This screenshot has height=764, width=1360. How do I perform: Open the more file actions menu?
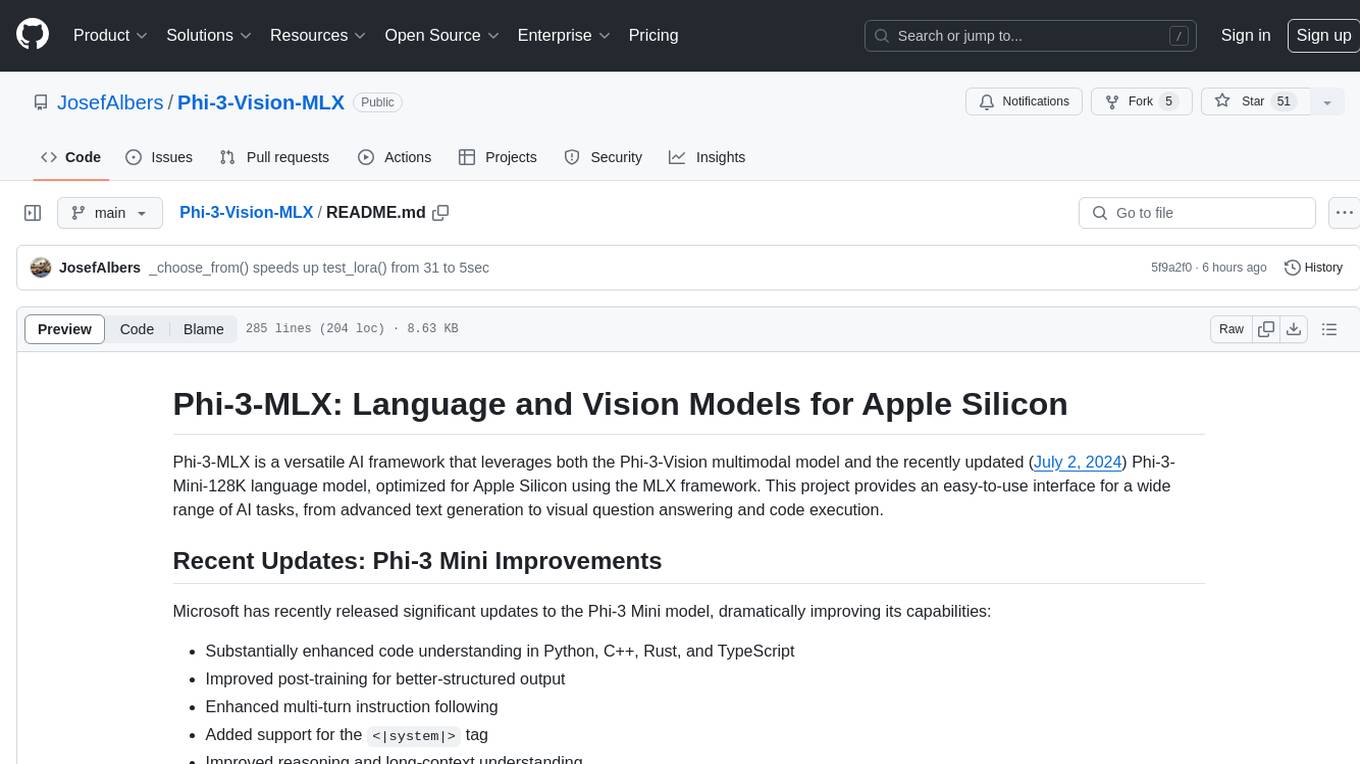click(1344, 213)
